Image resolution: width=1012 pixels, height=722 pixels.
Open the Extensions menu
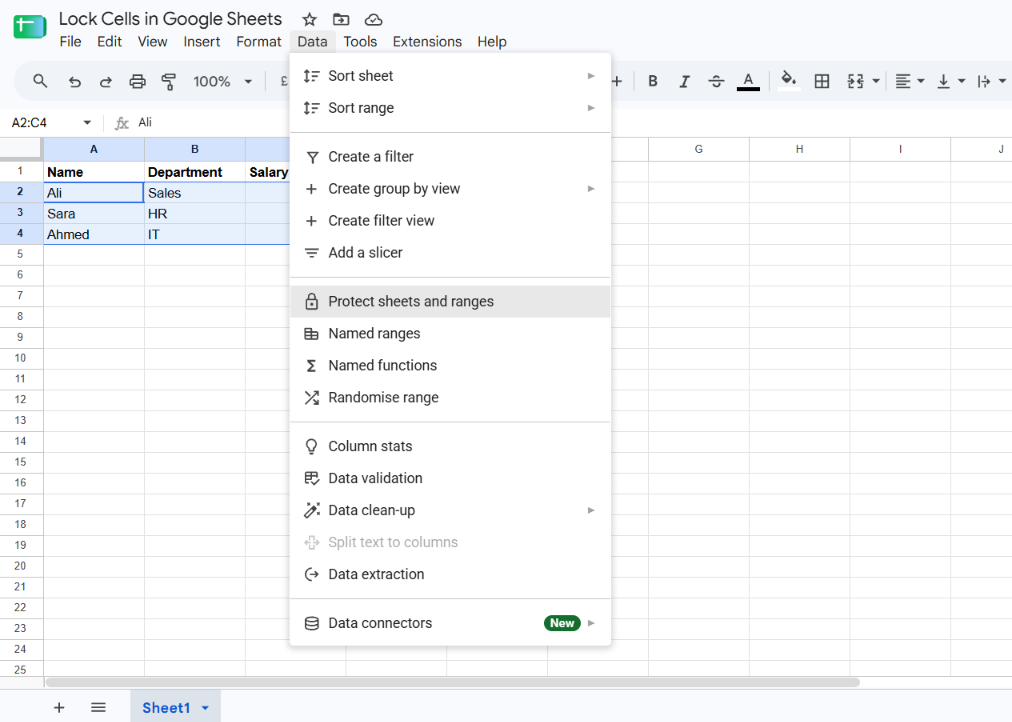pos(427,42)
